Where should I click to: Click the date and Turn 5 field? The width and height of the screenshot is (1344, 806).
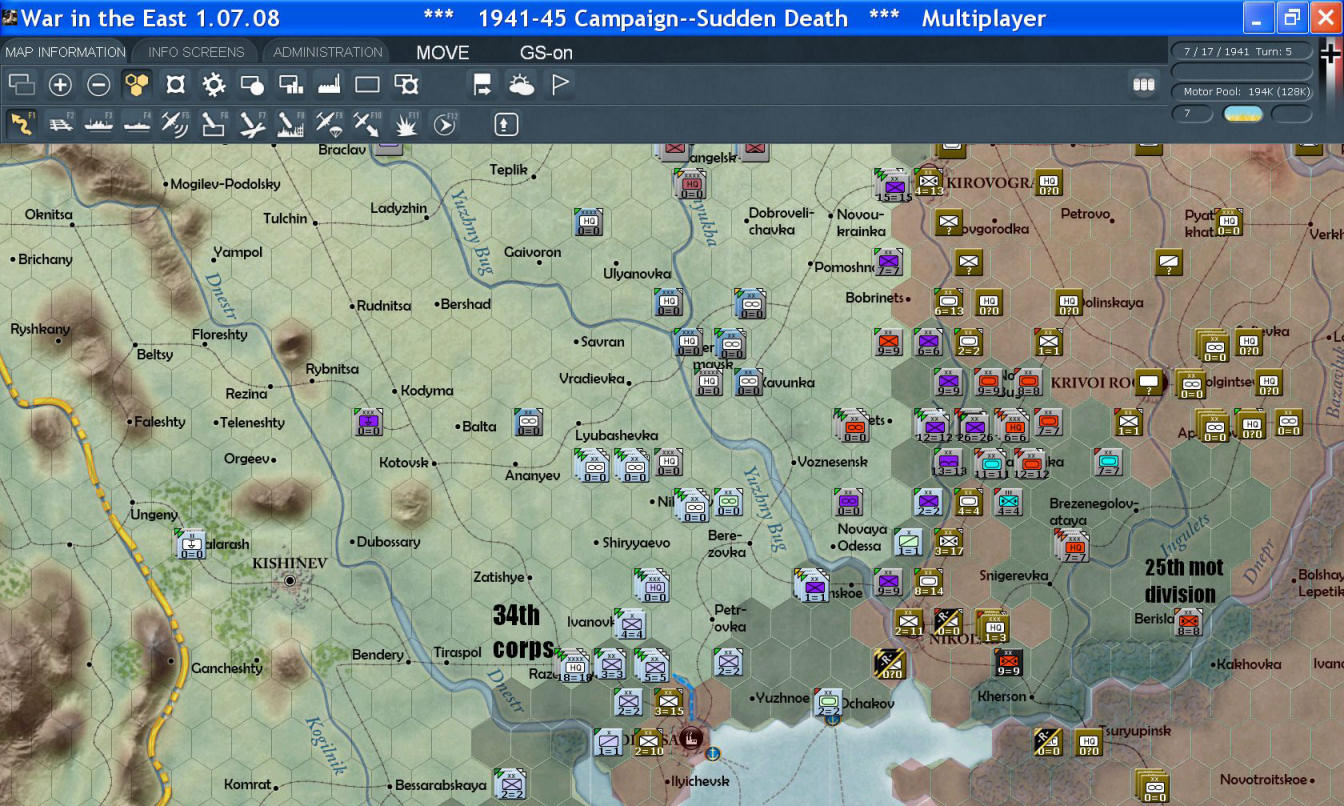tap(1240, 51)
